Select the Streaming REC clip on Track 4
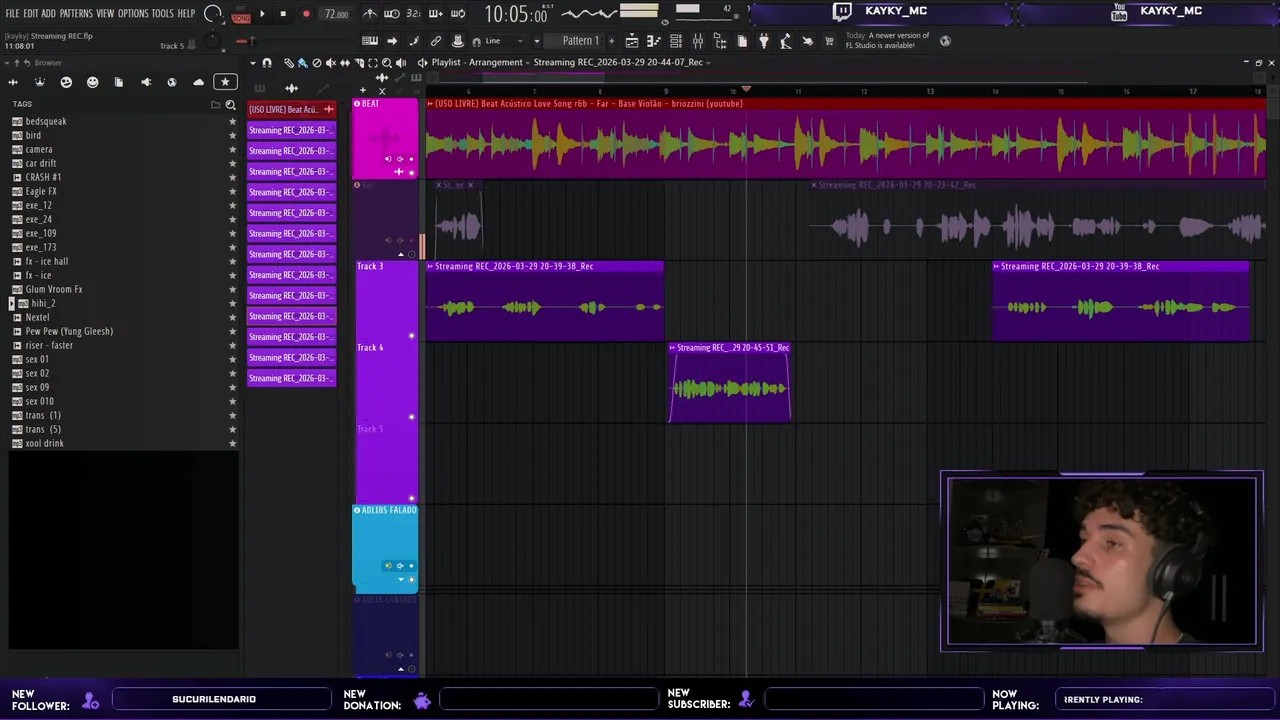The image size is (1280, 720). 730,382
